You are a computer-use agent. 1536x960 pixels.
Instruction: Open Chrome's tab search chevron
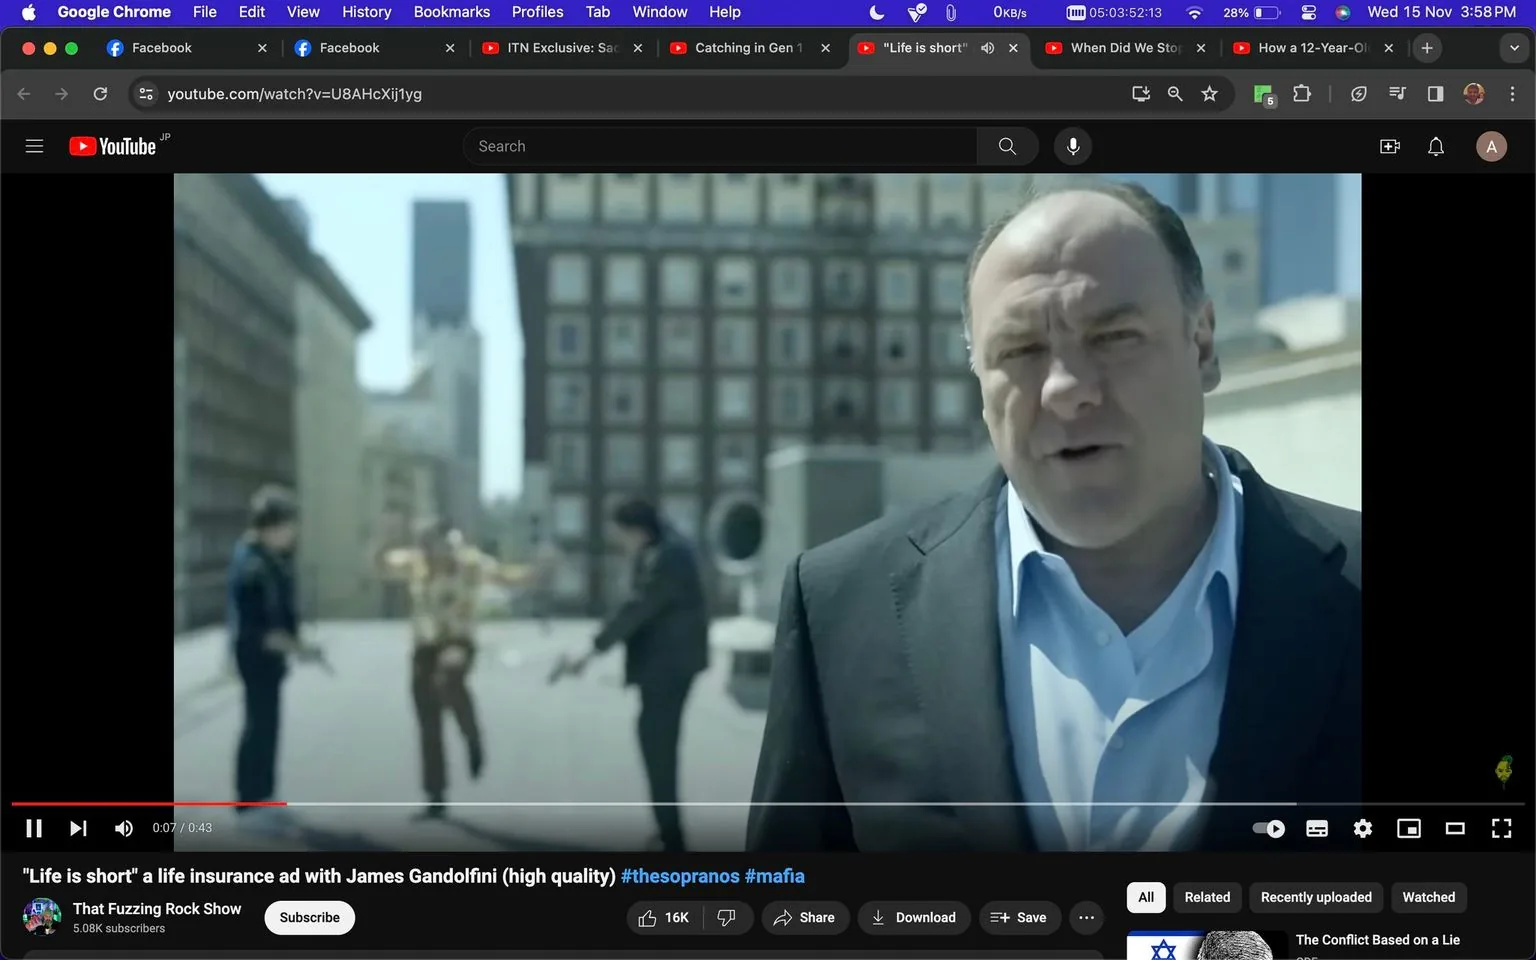click(x=1515, y=47)
